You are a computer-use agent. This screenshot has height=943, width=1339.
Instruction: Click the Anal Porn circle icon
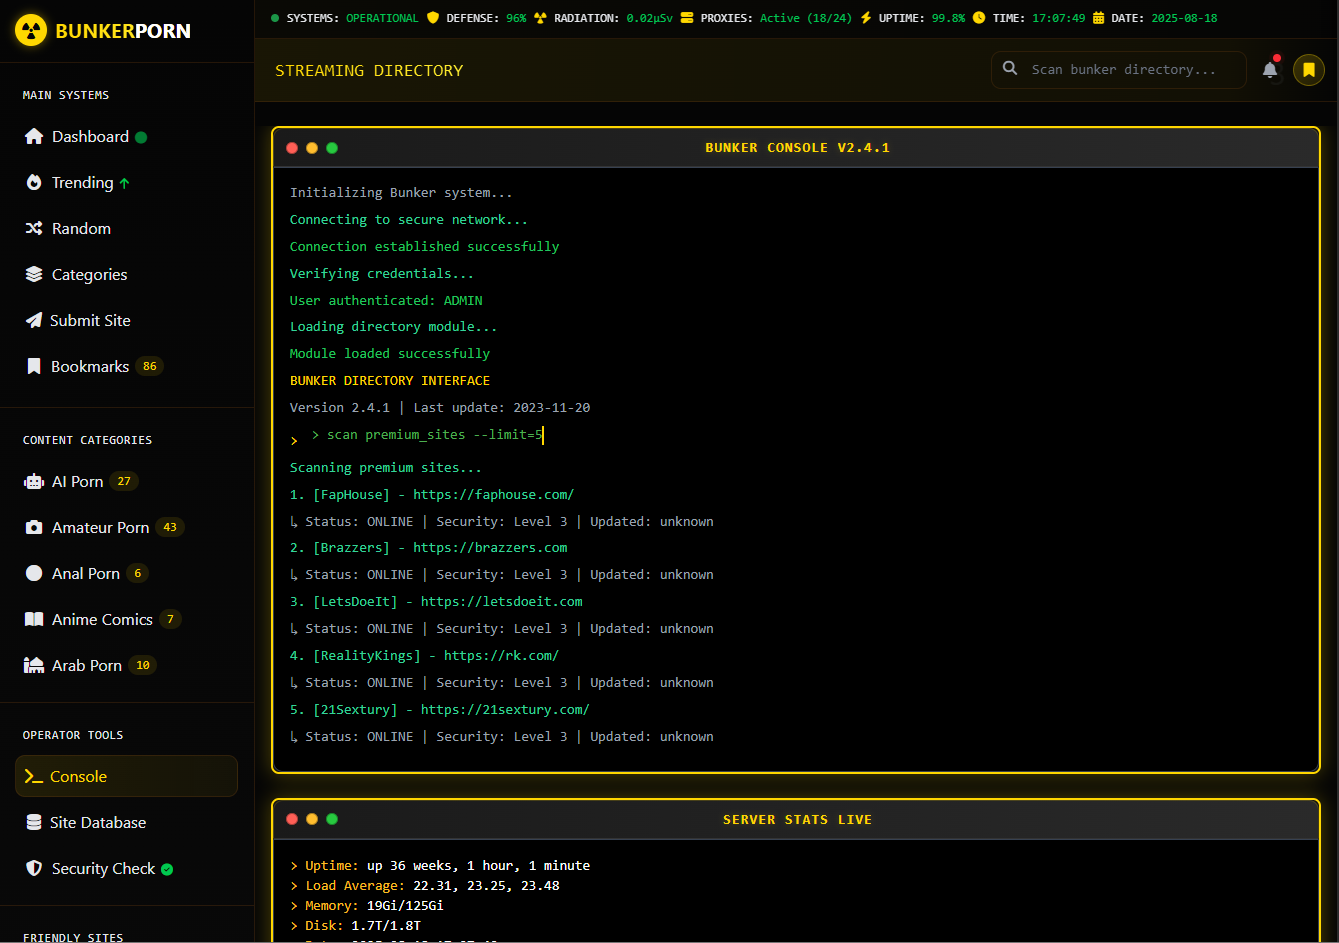tap(34, 573)
